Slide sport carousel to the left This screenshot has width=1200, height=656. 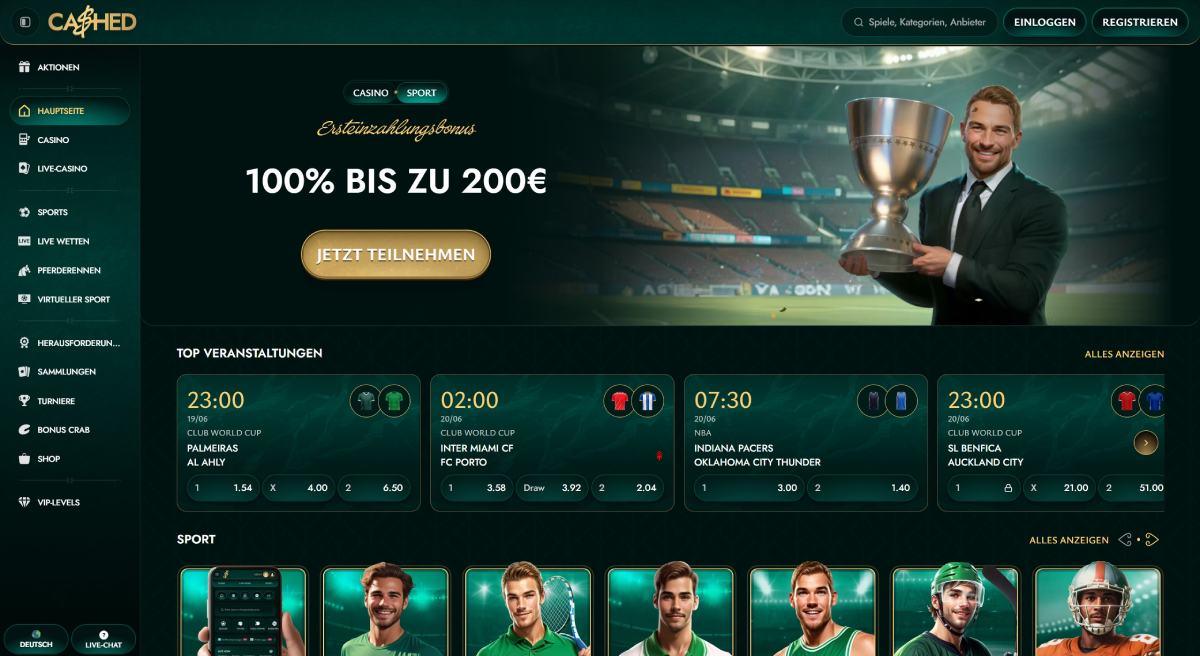point(1125,540)
